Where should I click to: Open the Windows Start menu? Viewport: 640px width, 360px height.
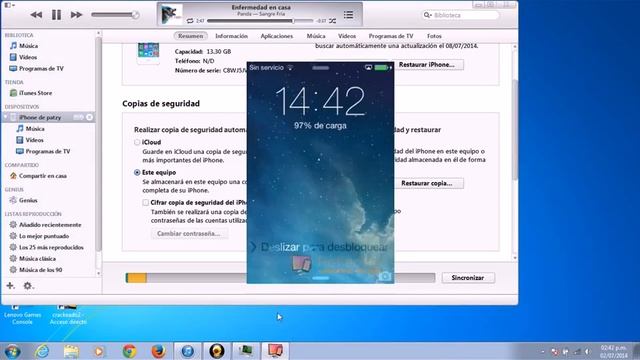12,351
